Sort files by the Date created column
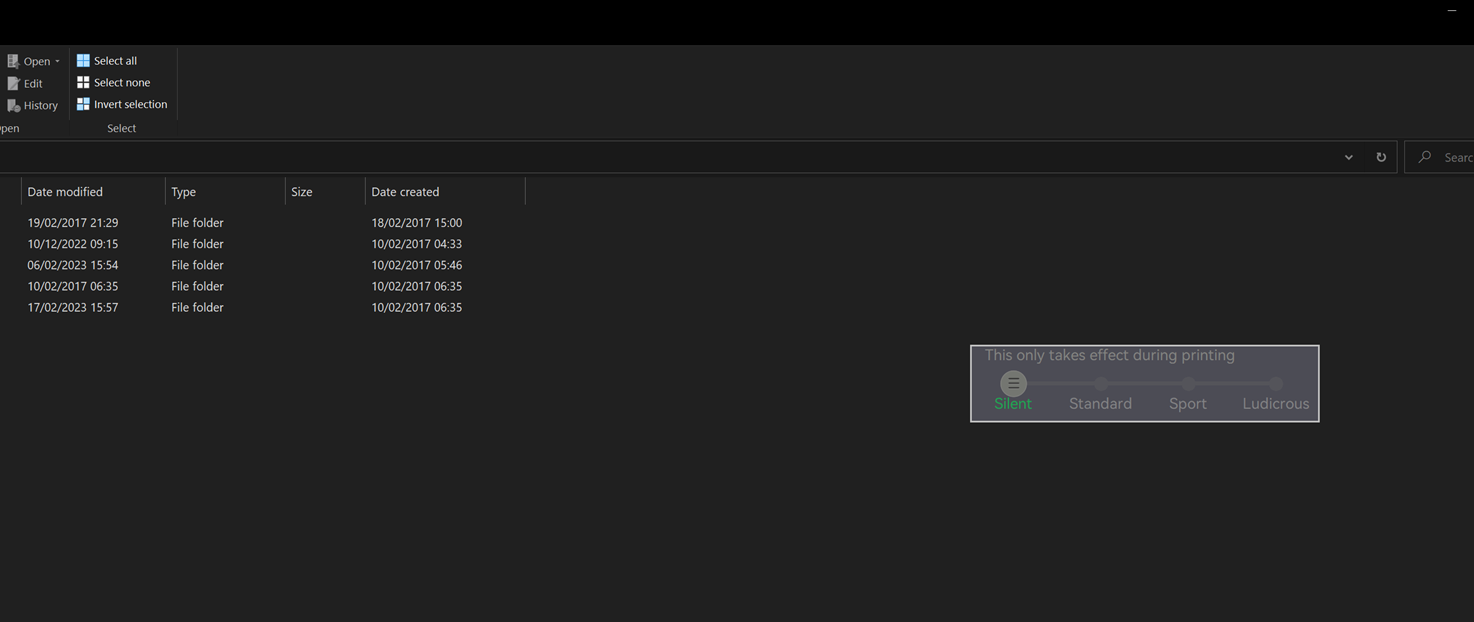Screen dimensions: 1474x622 (405, 191)
